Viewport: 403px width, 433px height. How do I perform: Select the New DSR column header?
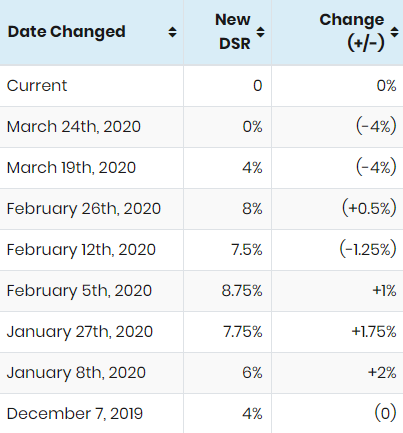(227, 32)
